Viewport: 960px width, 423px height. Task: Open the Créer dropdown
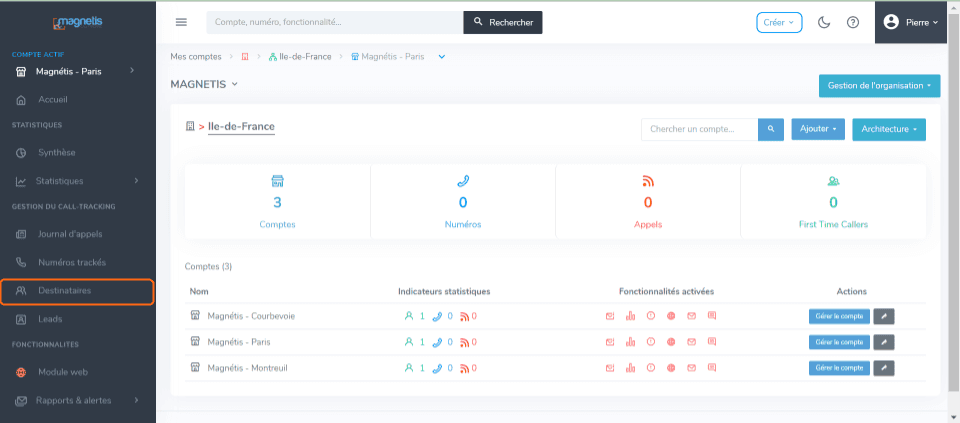click(779, 23)
